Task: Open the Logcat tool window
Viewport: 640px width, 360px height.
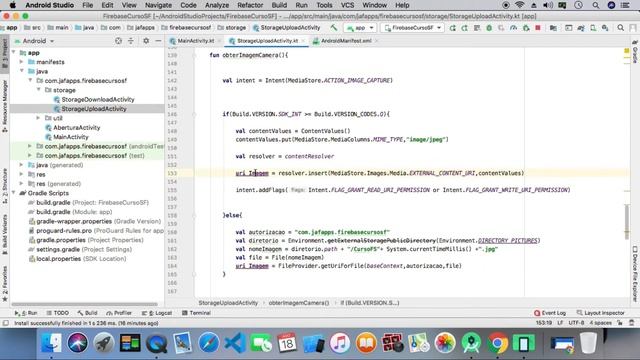Action: pyautogui.click(x=157, y=313)
